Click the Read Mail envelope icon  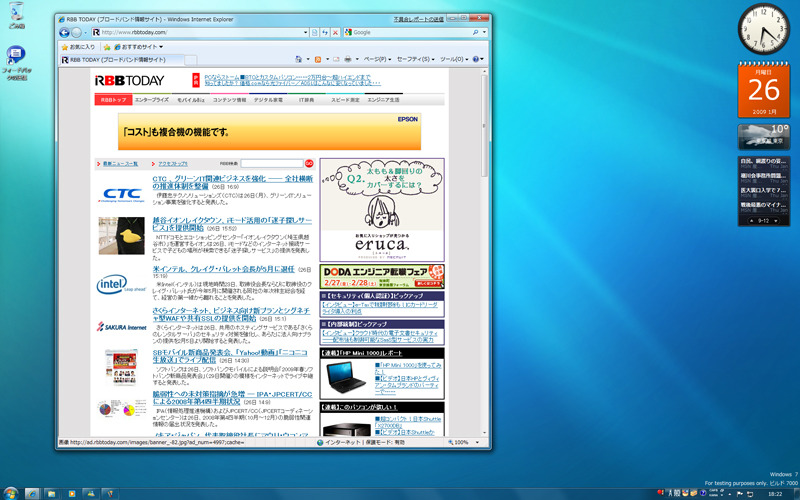(336, 59)
